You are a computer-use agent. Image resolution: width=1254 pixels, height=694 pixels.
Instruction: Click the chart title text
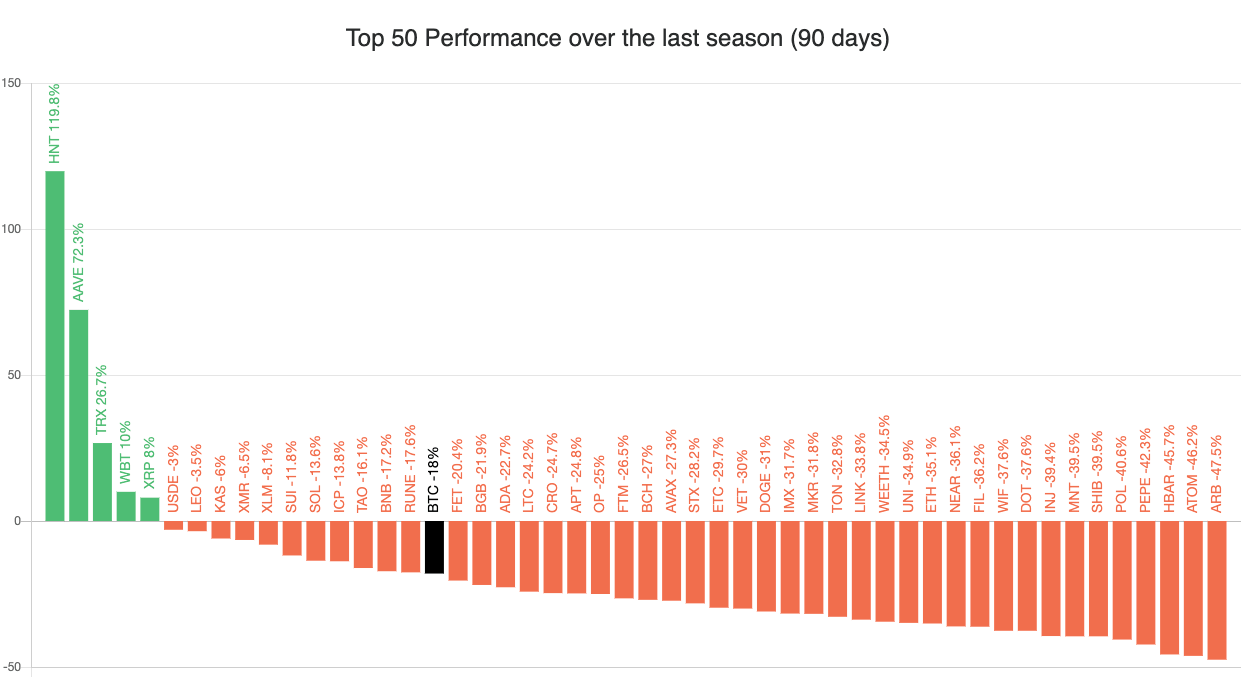(617, 39)
